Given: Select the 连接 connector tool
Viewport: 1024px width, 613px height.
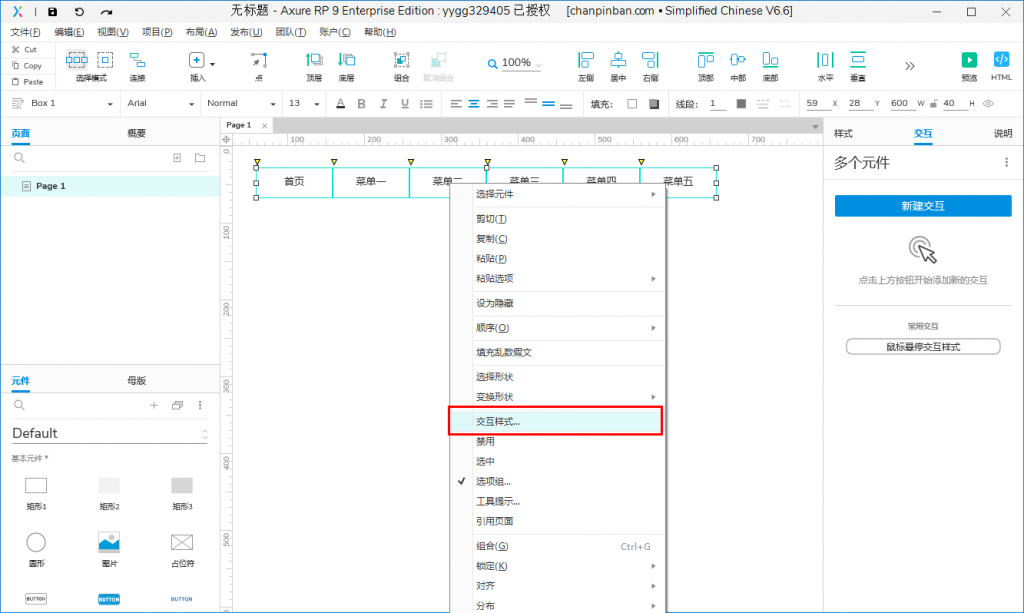Looking at the screenshot, I should click(x=137, y=60).
